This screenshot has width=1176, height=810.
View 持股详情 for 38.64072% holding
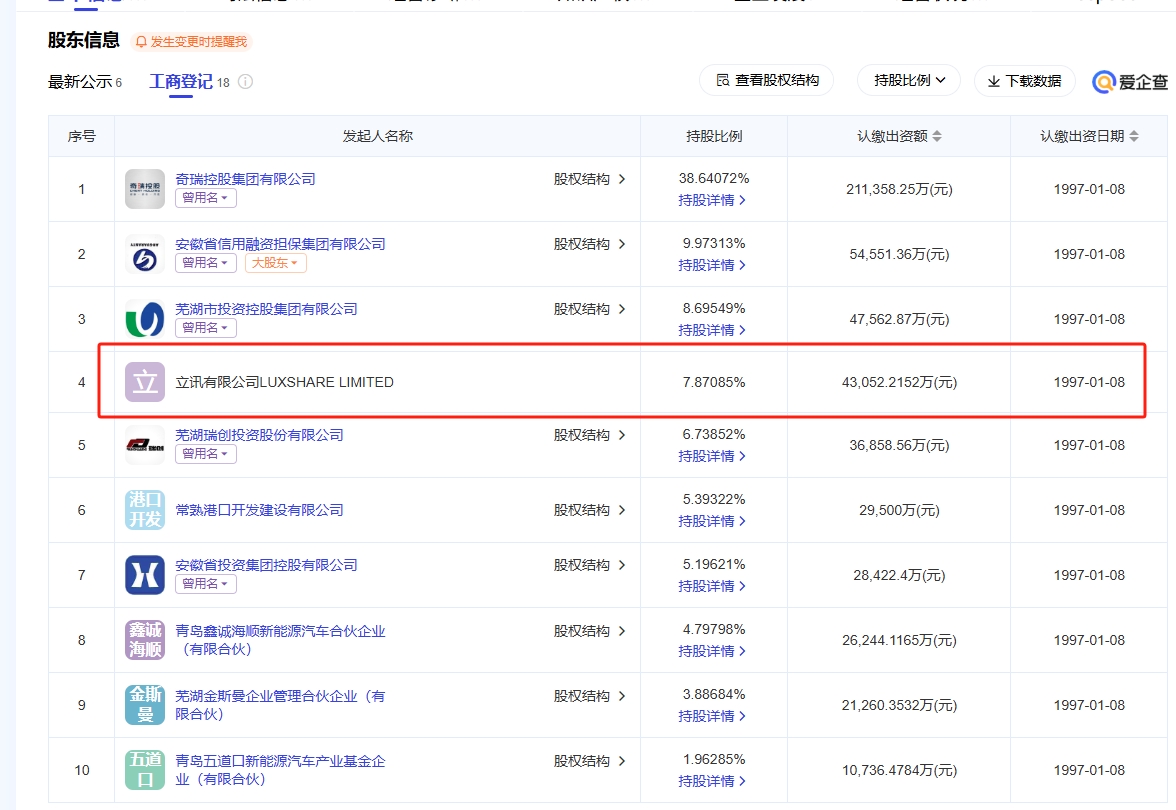click(712, 200)
